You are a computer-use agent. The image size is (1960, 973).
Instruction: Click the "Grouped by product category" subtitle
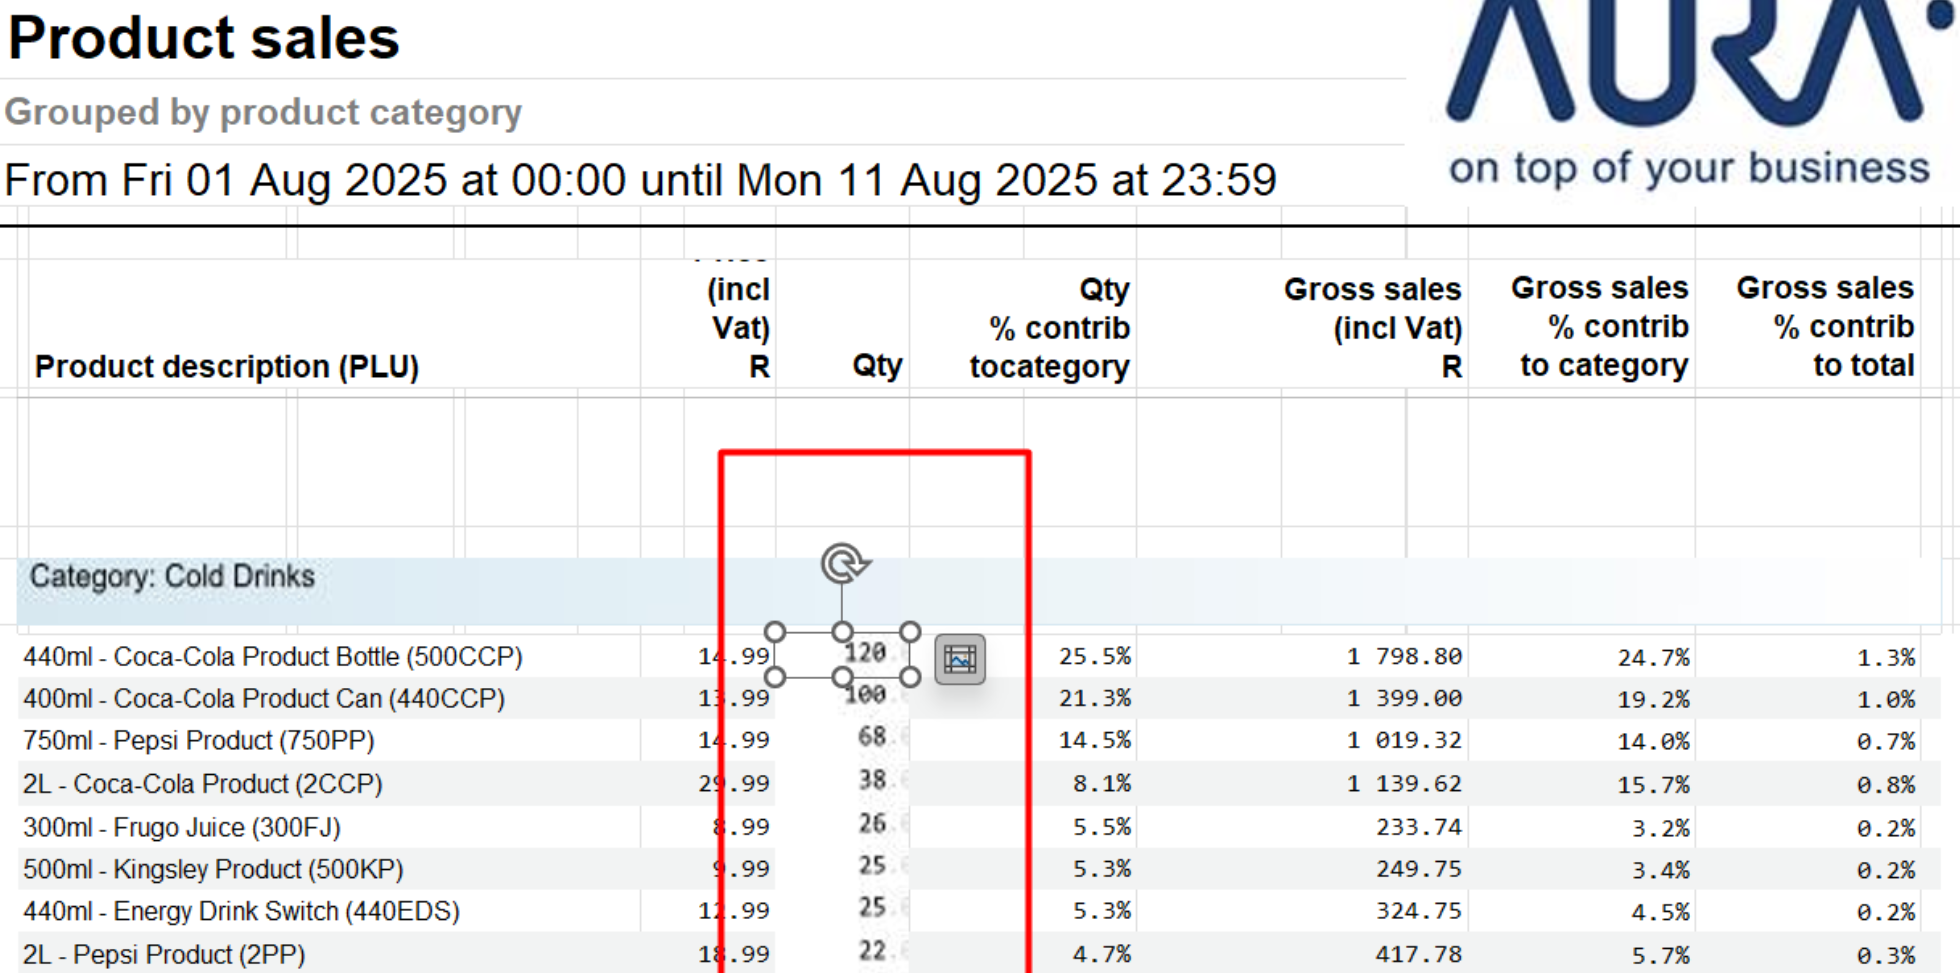[263, 112]
